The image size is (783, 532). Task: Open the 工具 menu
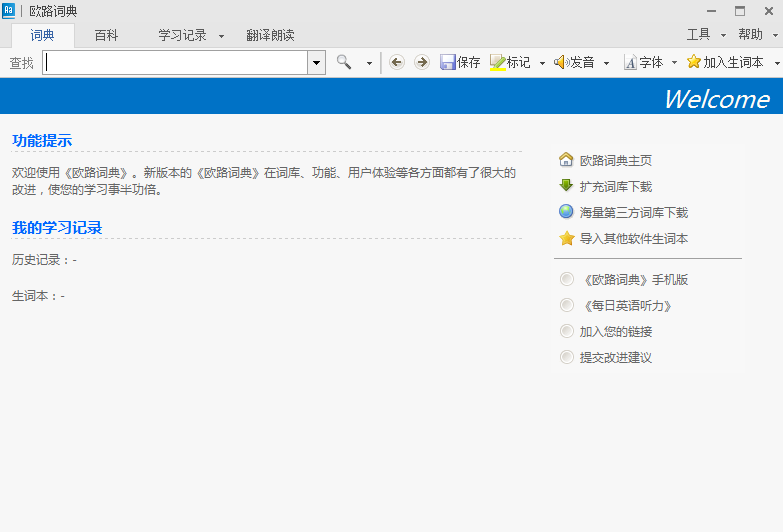pyautogui.click(x=698, y=35)
